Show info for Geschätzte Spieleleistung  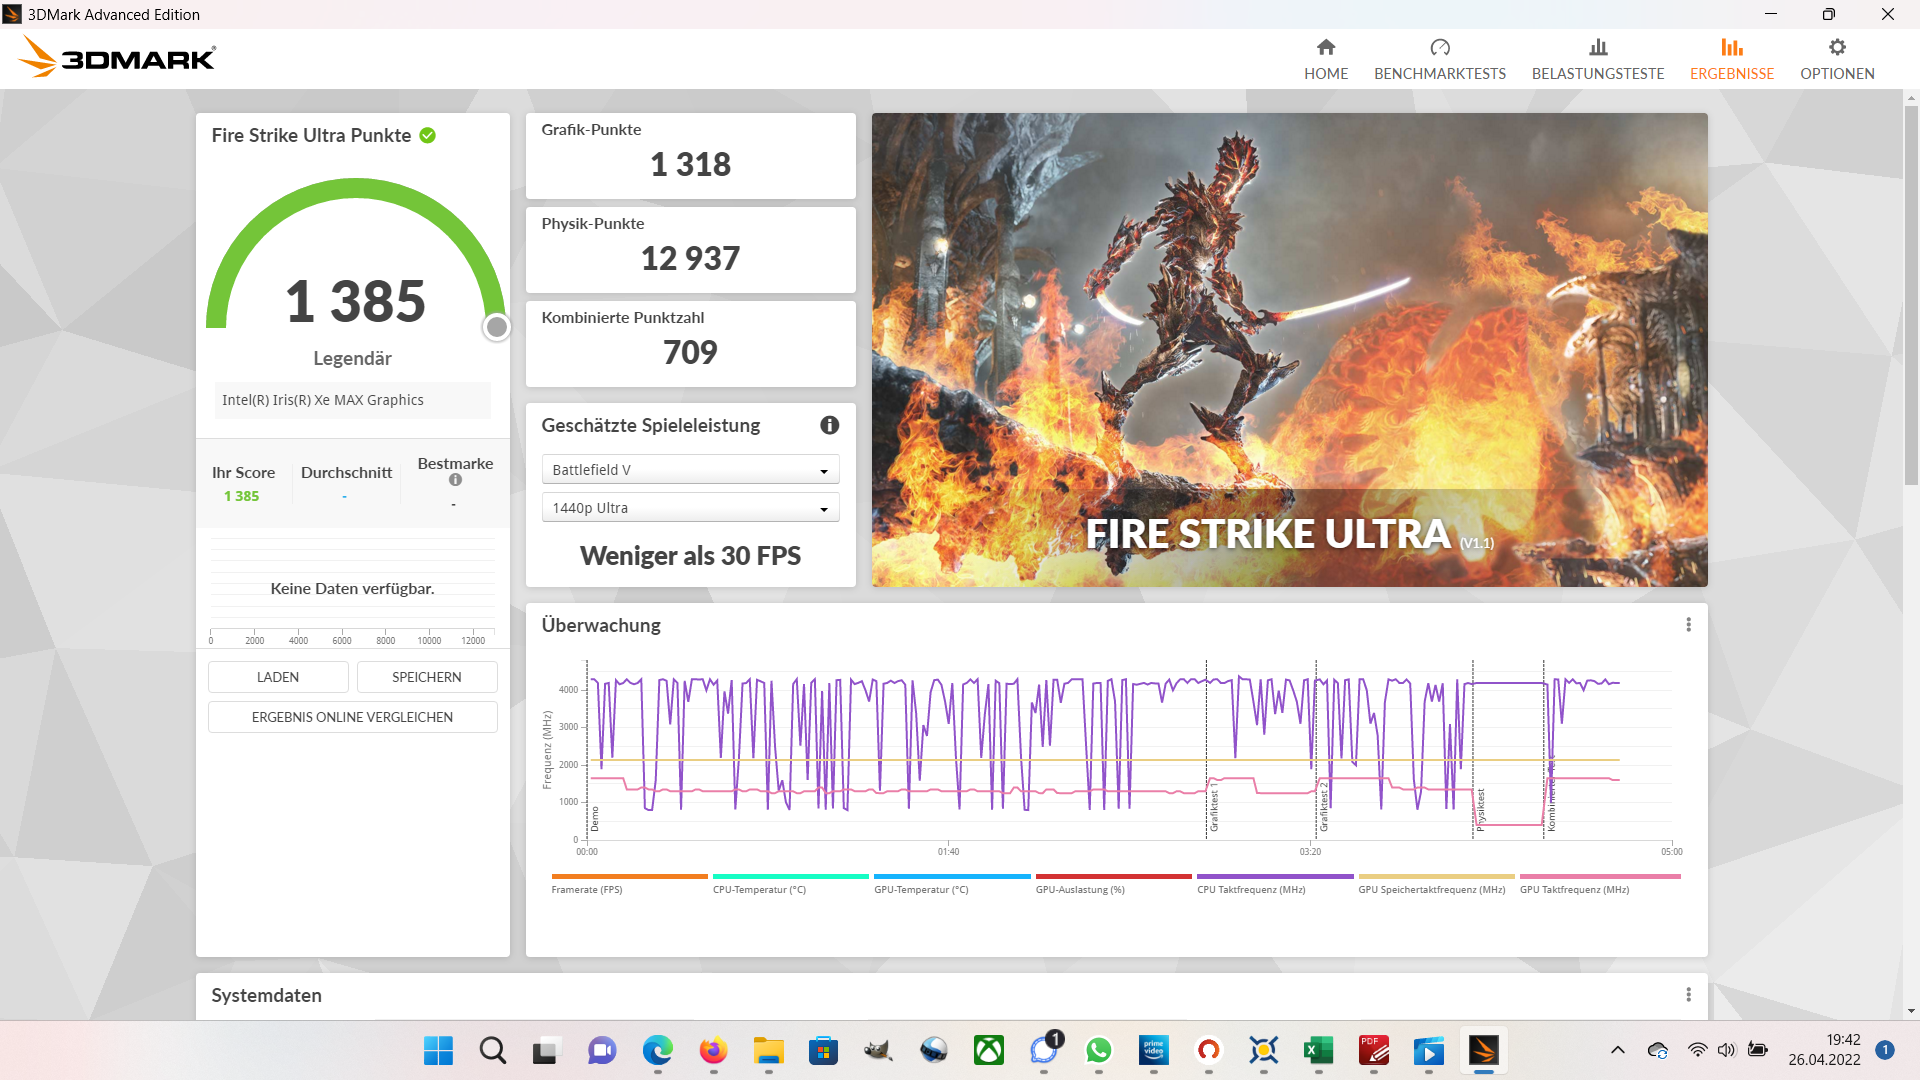[830, 425]
